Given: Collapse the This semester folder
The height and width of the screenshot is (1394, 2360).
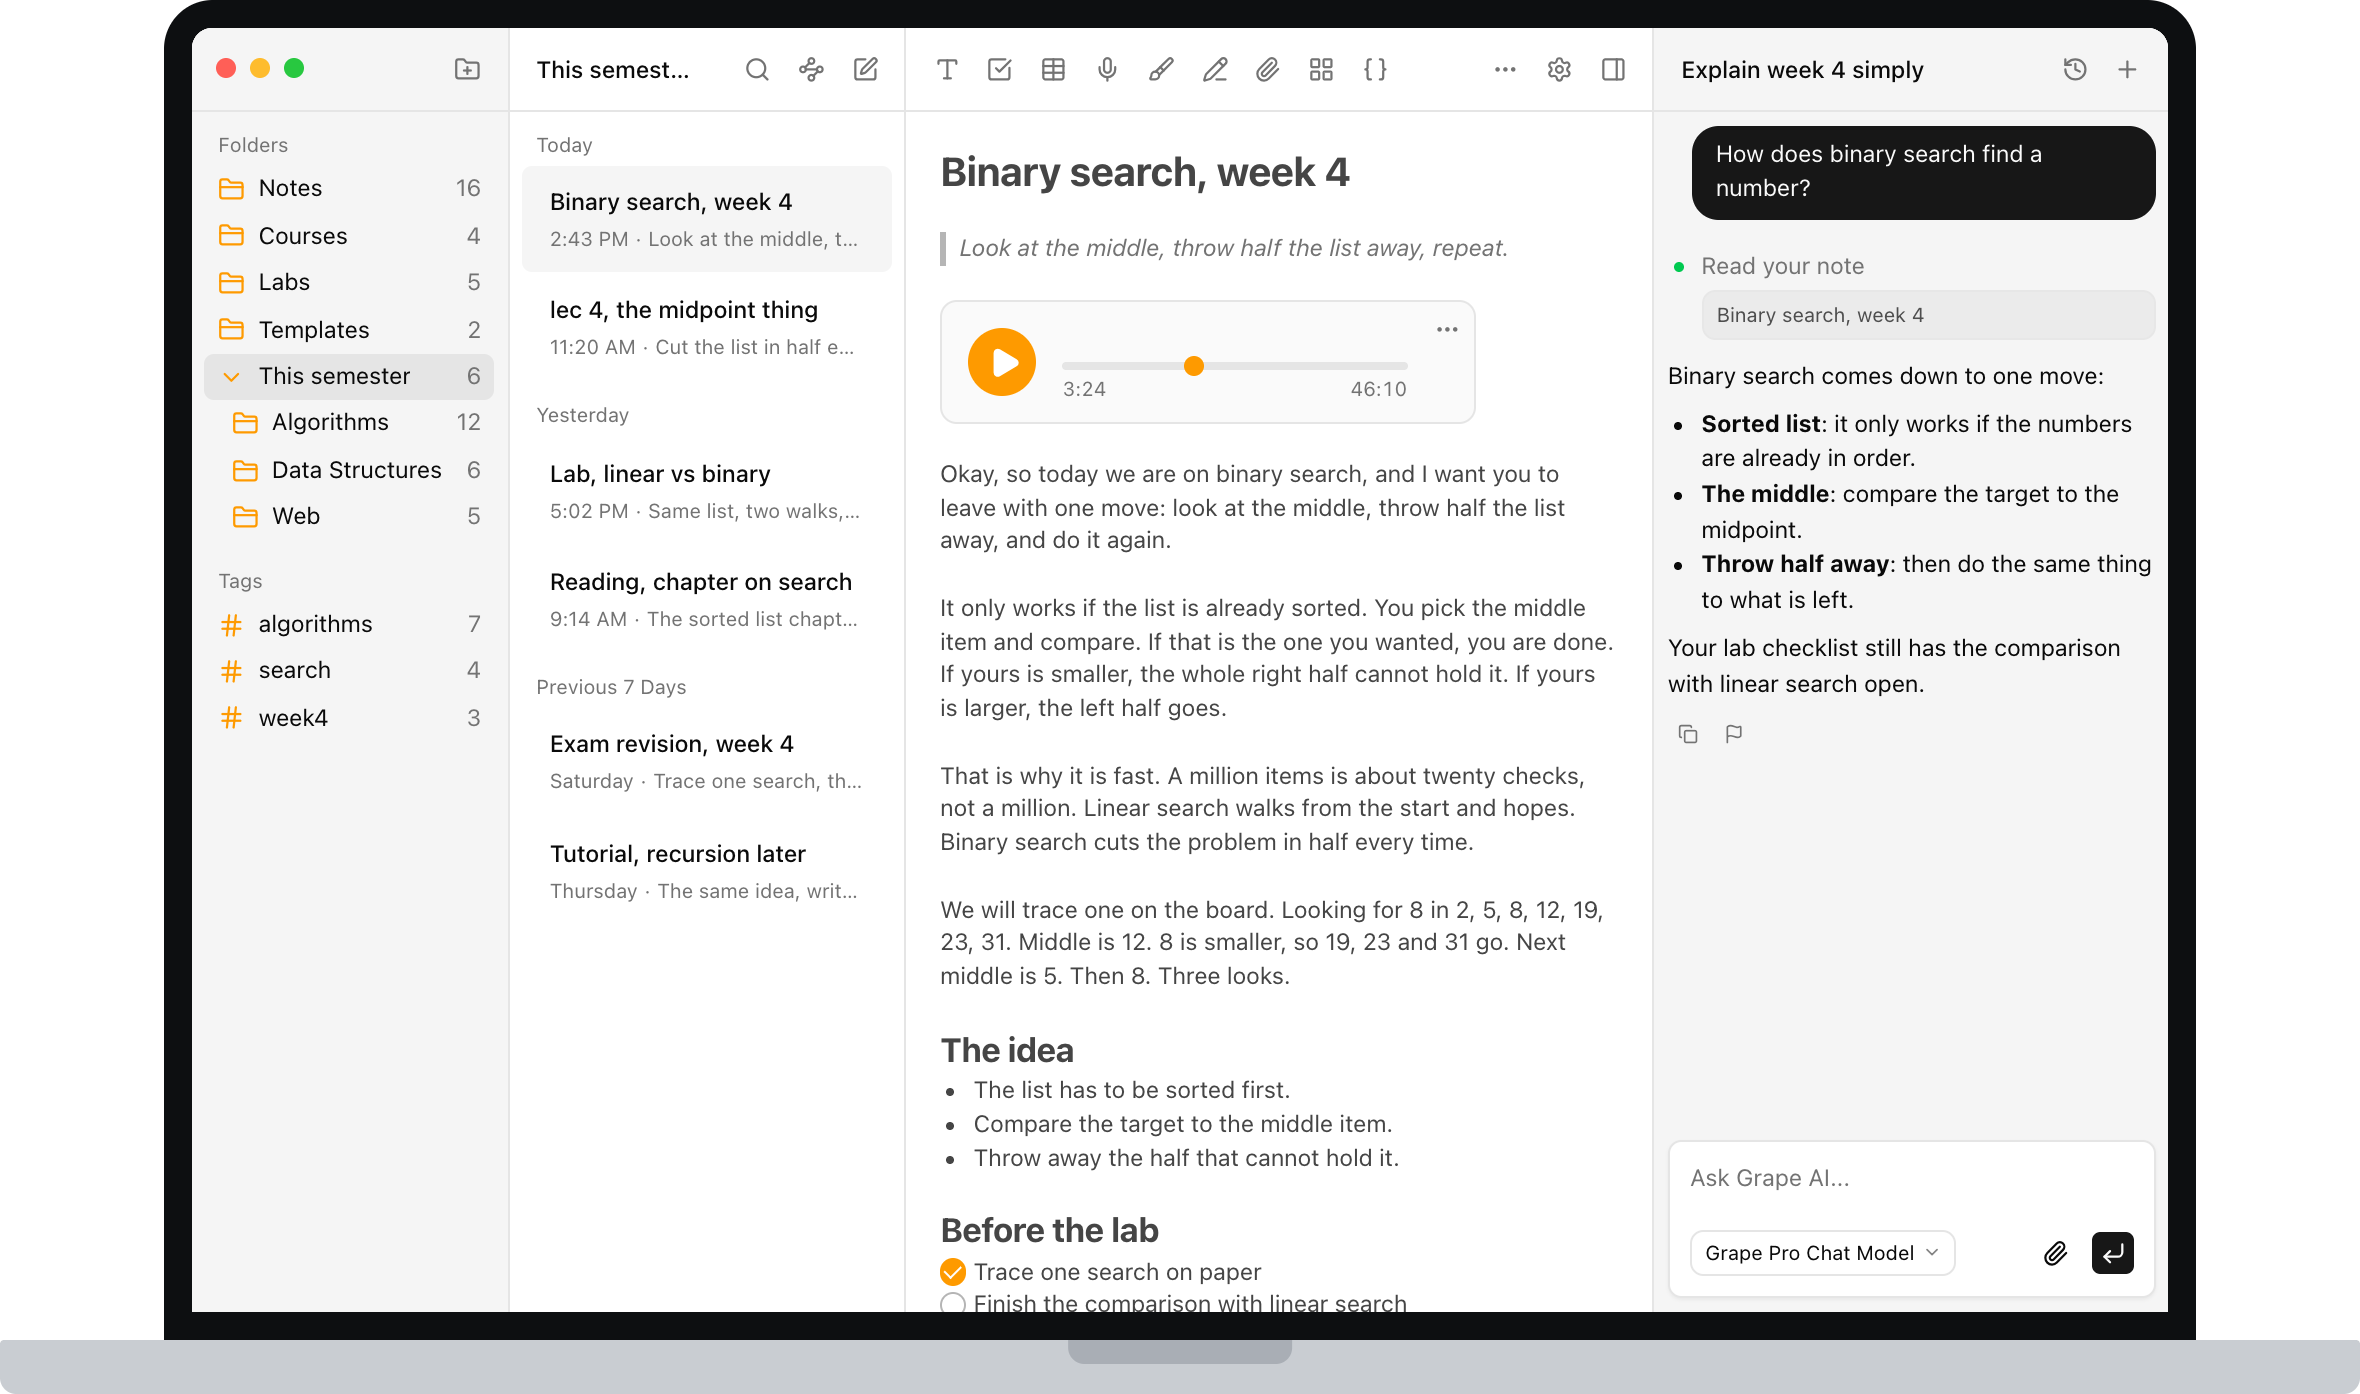Looking at the screenshot, I should coord(231,377).
